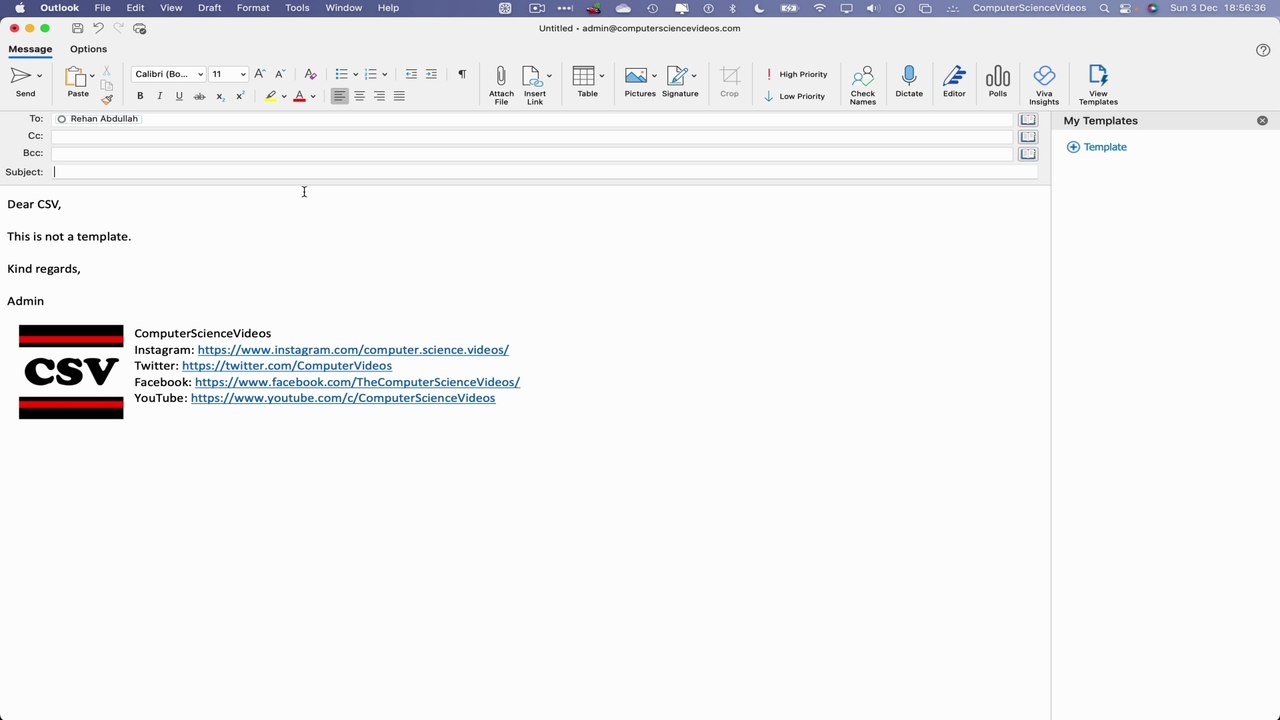1280x720 pixels.
Task: Clear formatting with the eraser A icon
Action: coord(310,74)
